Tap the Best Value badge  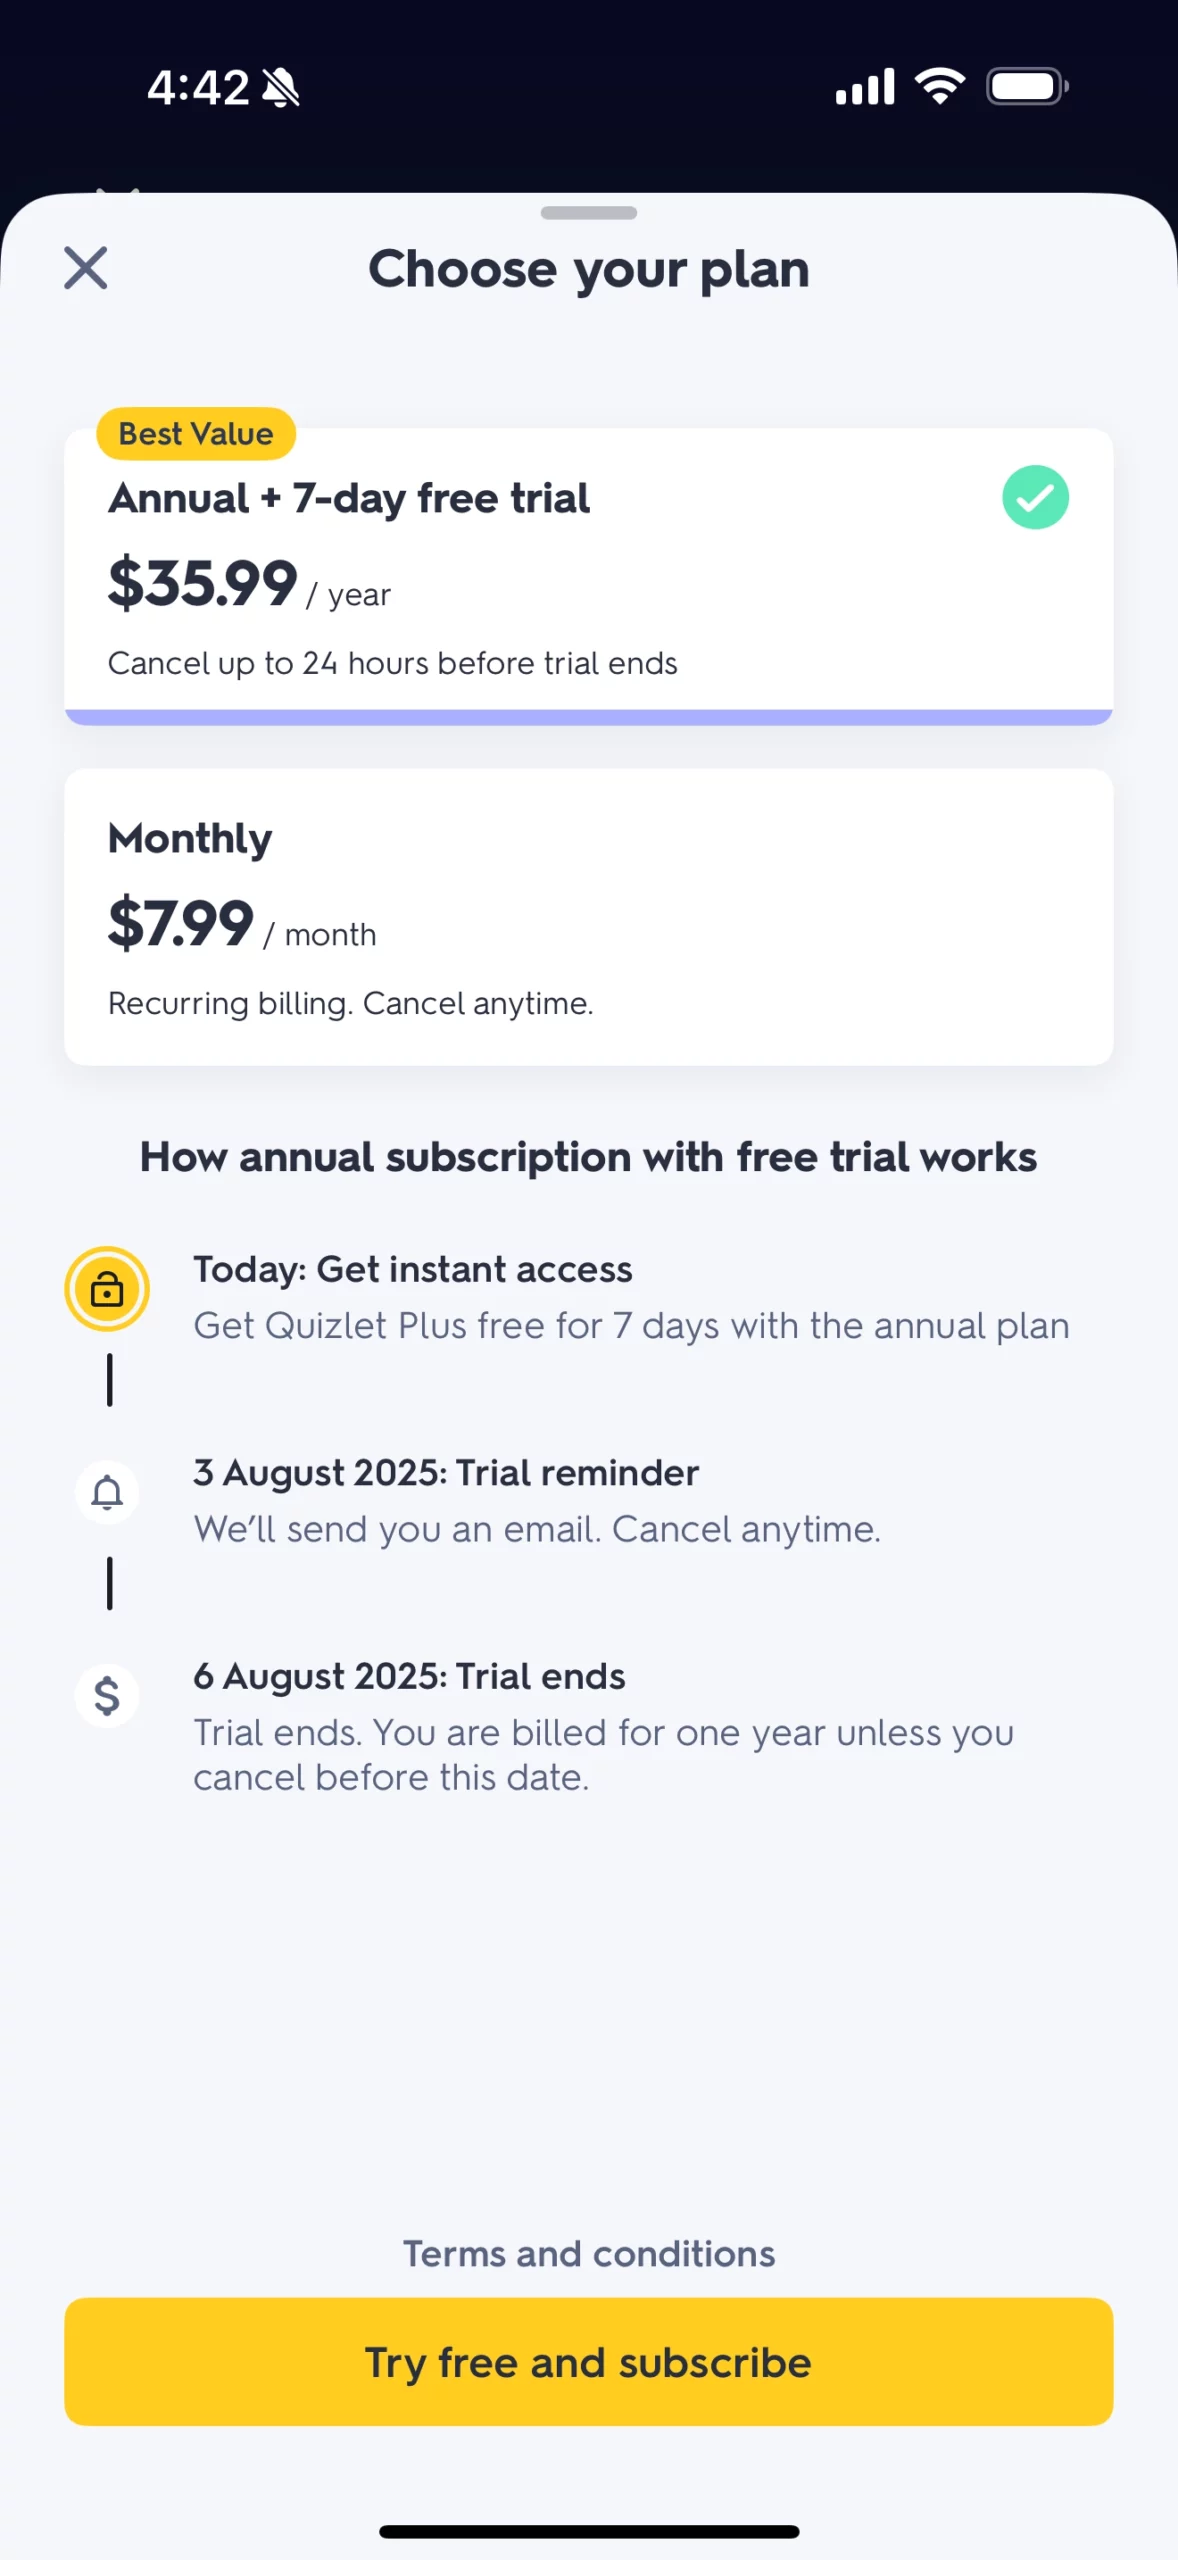196,434
